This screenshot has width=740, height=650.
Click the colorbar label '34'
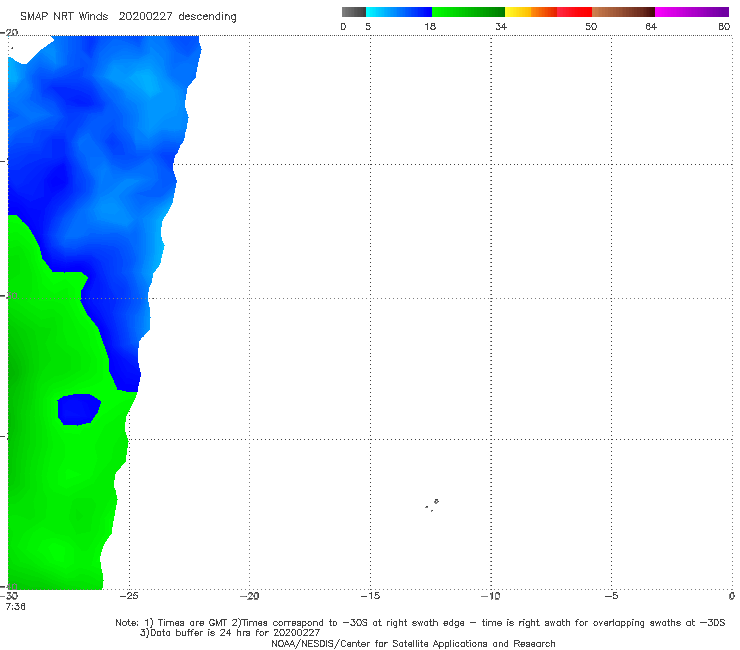pos(501,26)
